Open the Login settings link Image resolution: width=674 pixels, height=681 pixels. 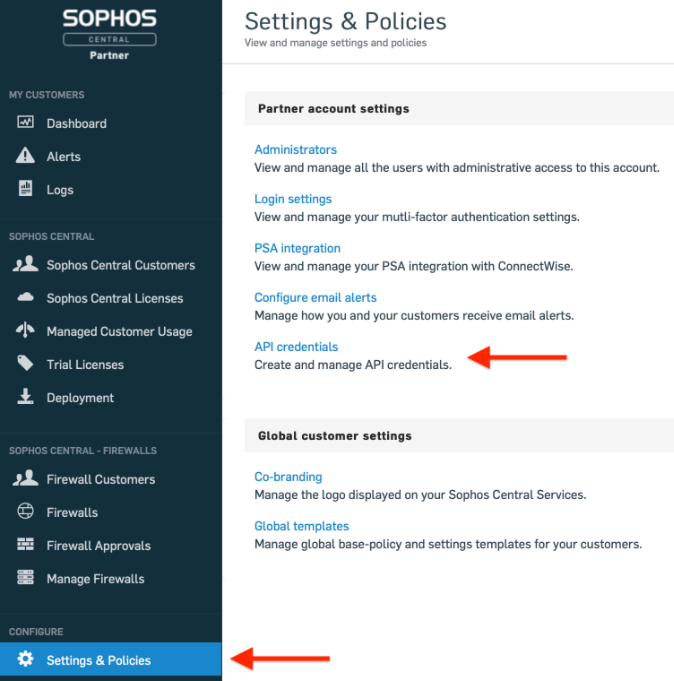coord(293,199)
